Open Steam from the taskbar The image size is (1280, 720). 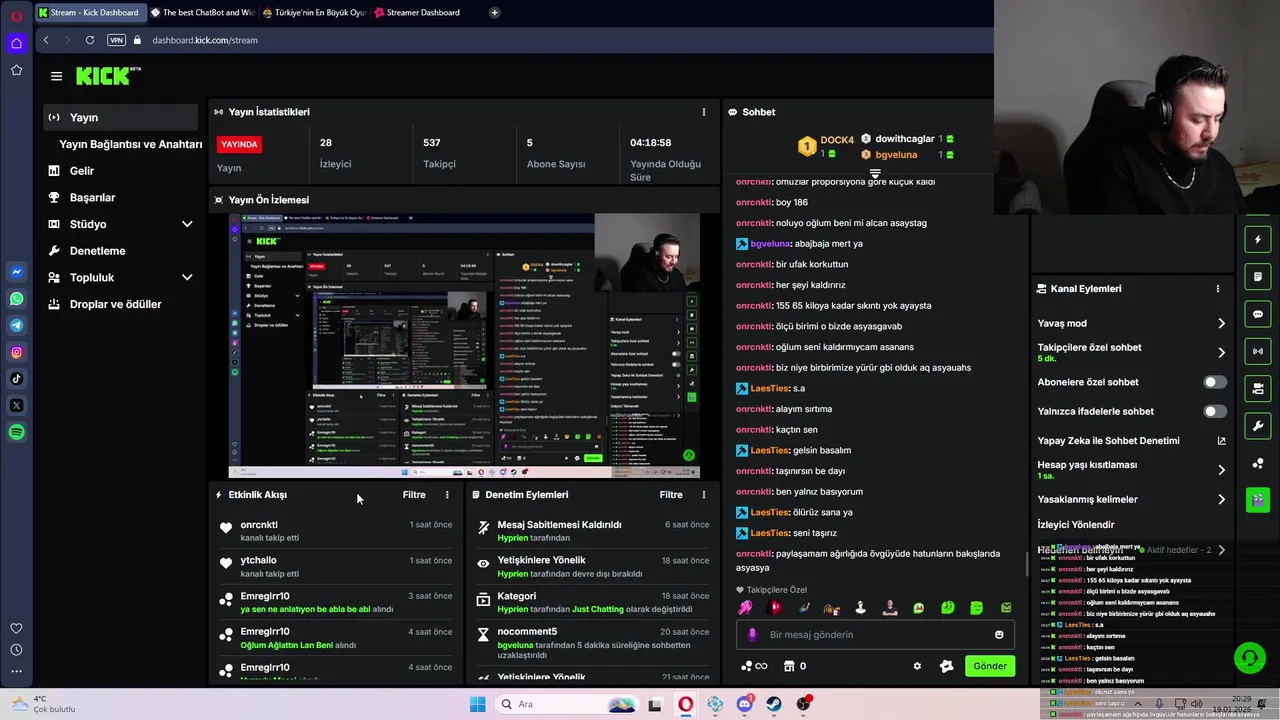tap(774, 704)
